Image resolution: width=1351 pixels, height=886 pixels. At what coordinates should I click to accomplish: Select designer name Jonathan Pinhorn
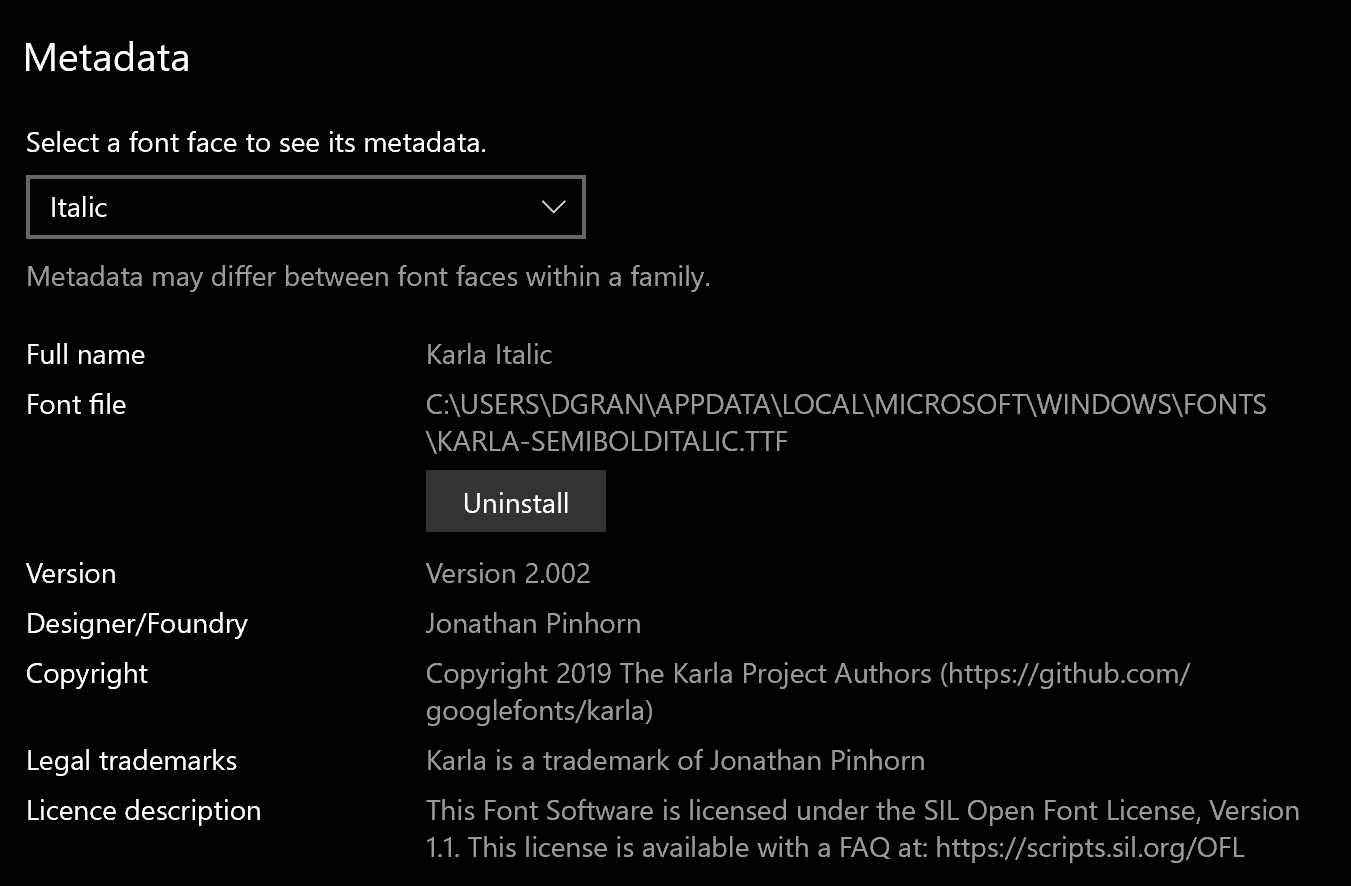coord(533,623)
